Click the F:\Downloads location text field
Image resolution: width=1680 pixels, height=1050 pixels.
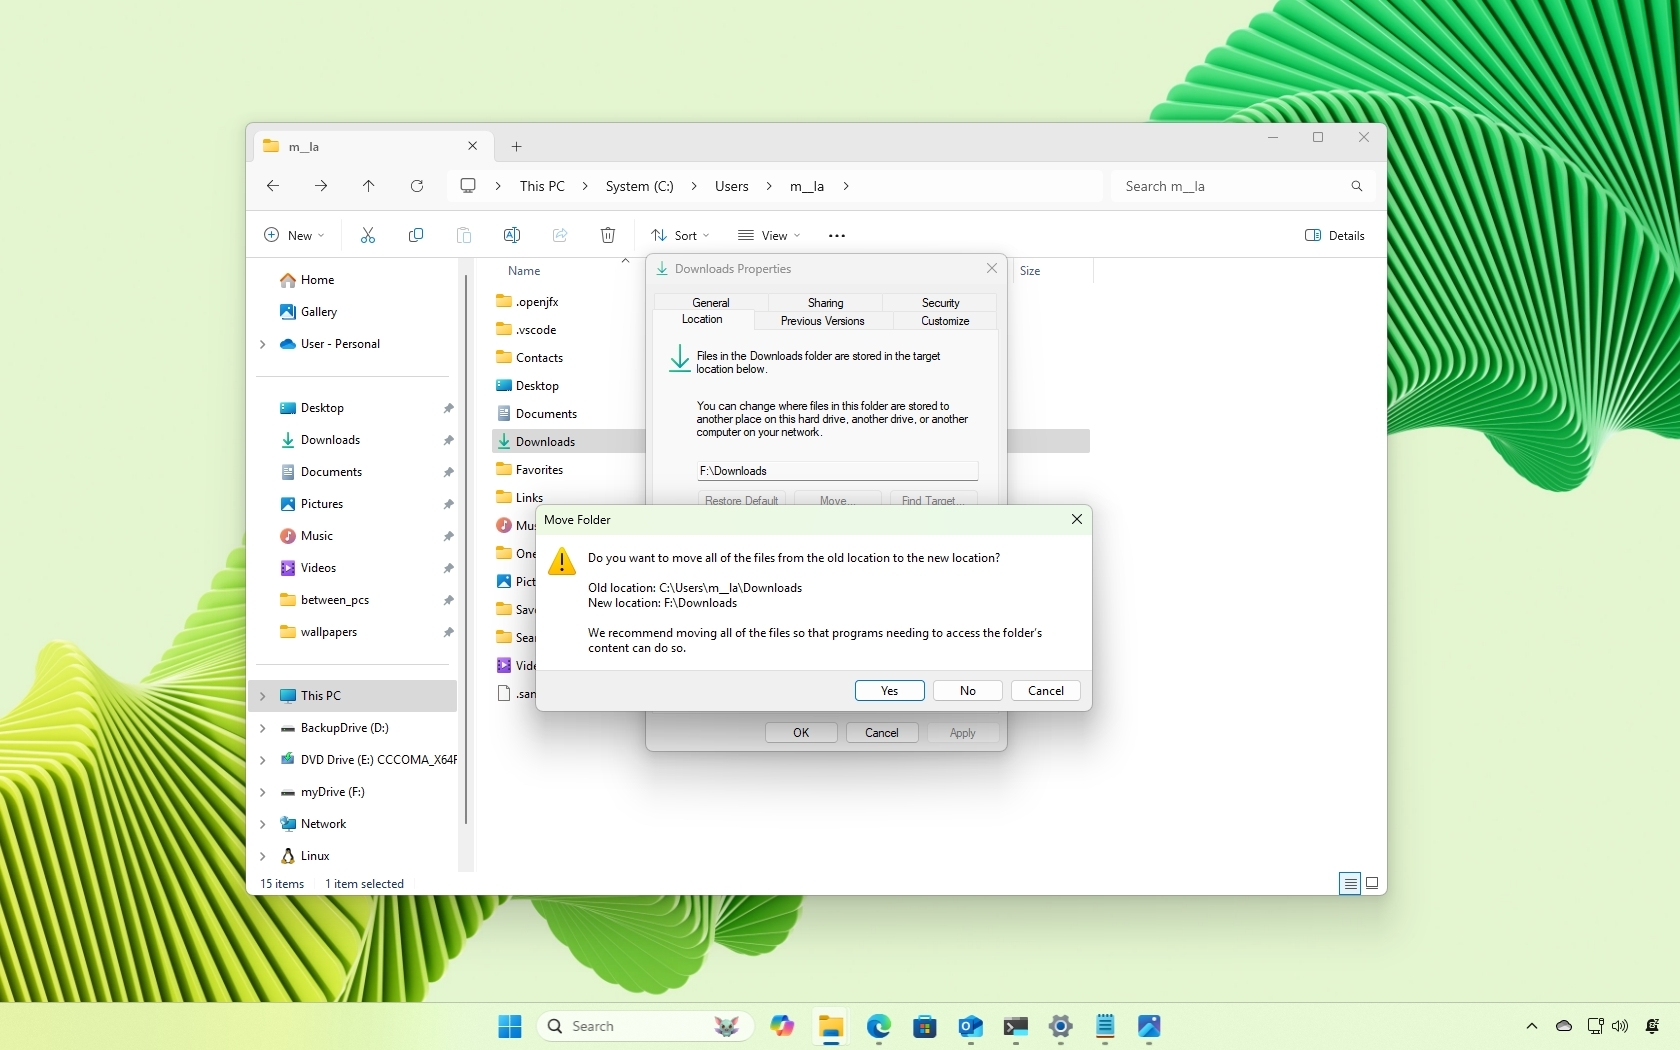pyautogui.click(x=838, y=470)
